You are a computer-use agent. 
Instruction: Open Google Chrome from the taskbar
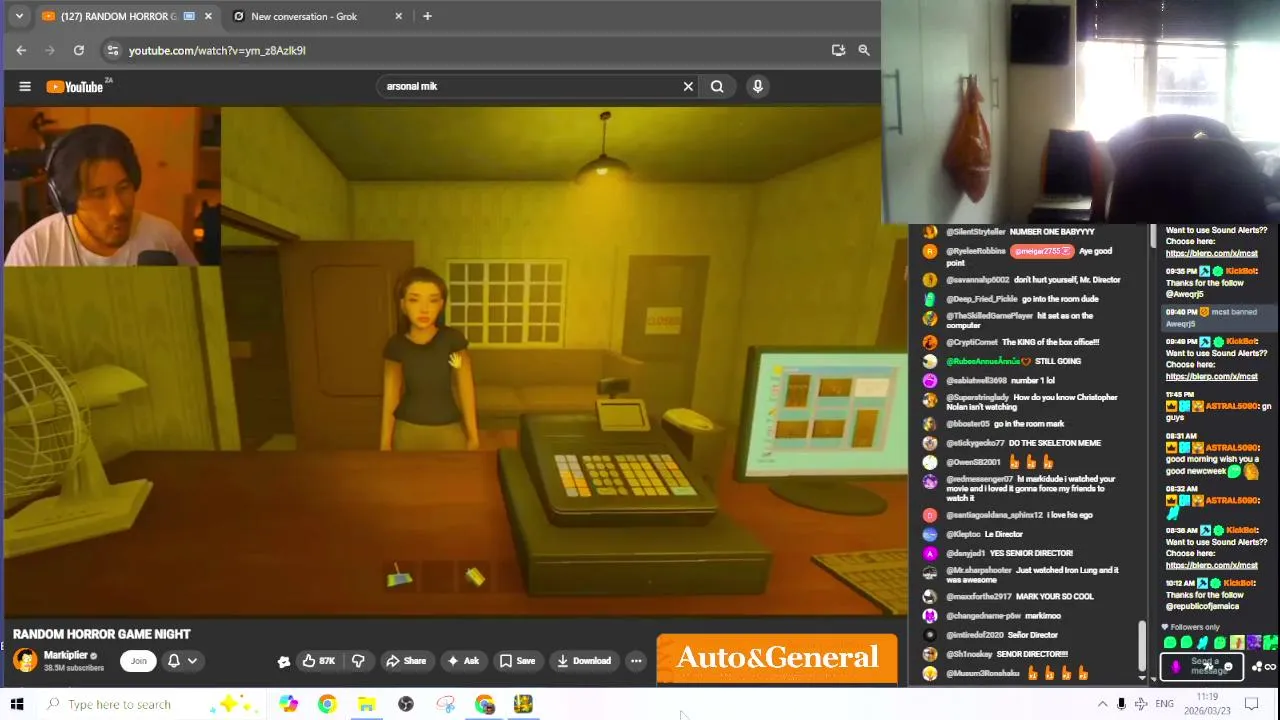click(x=327, y=704)
